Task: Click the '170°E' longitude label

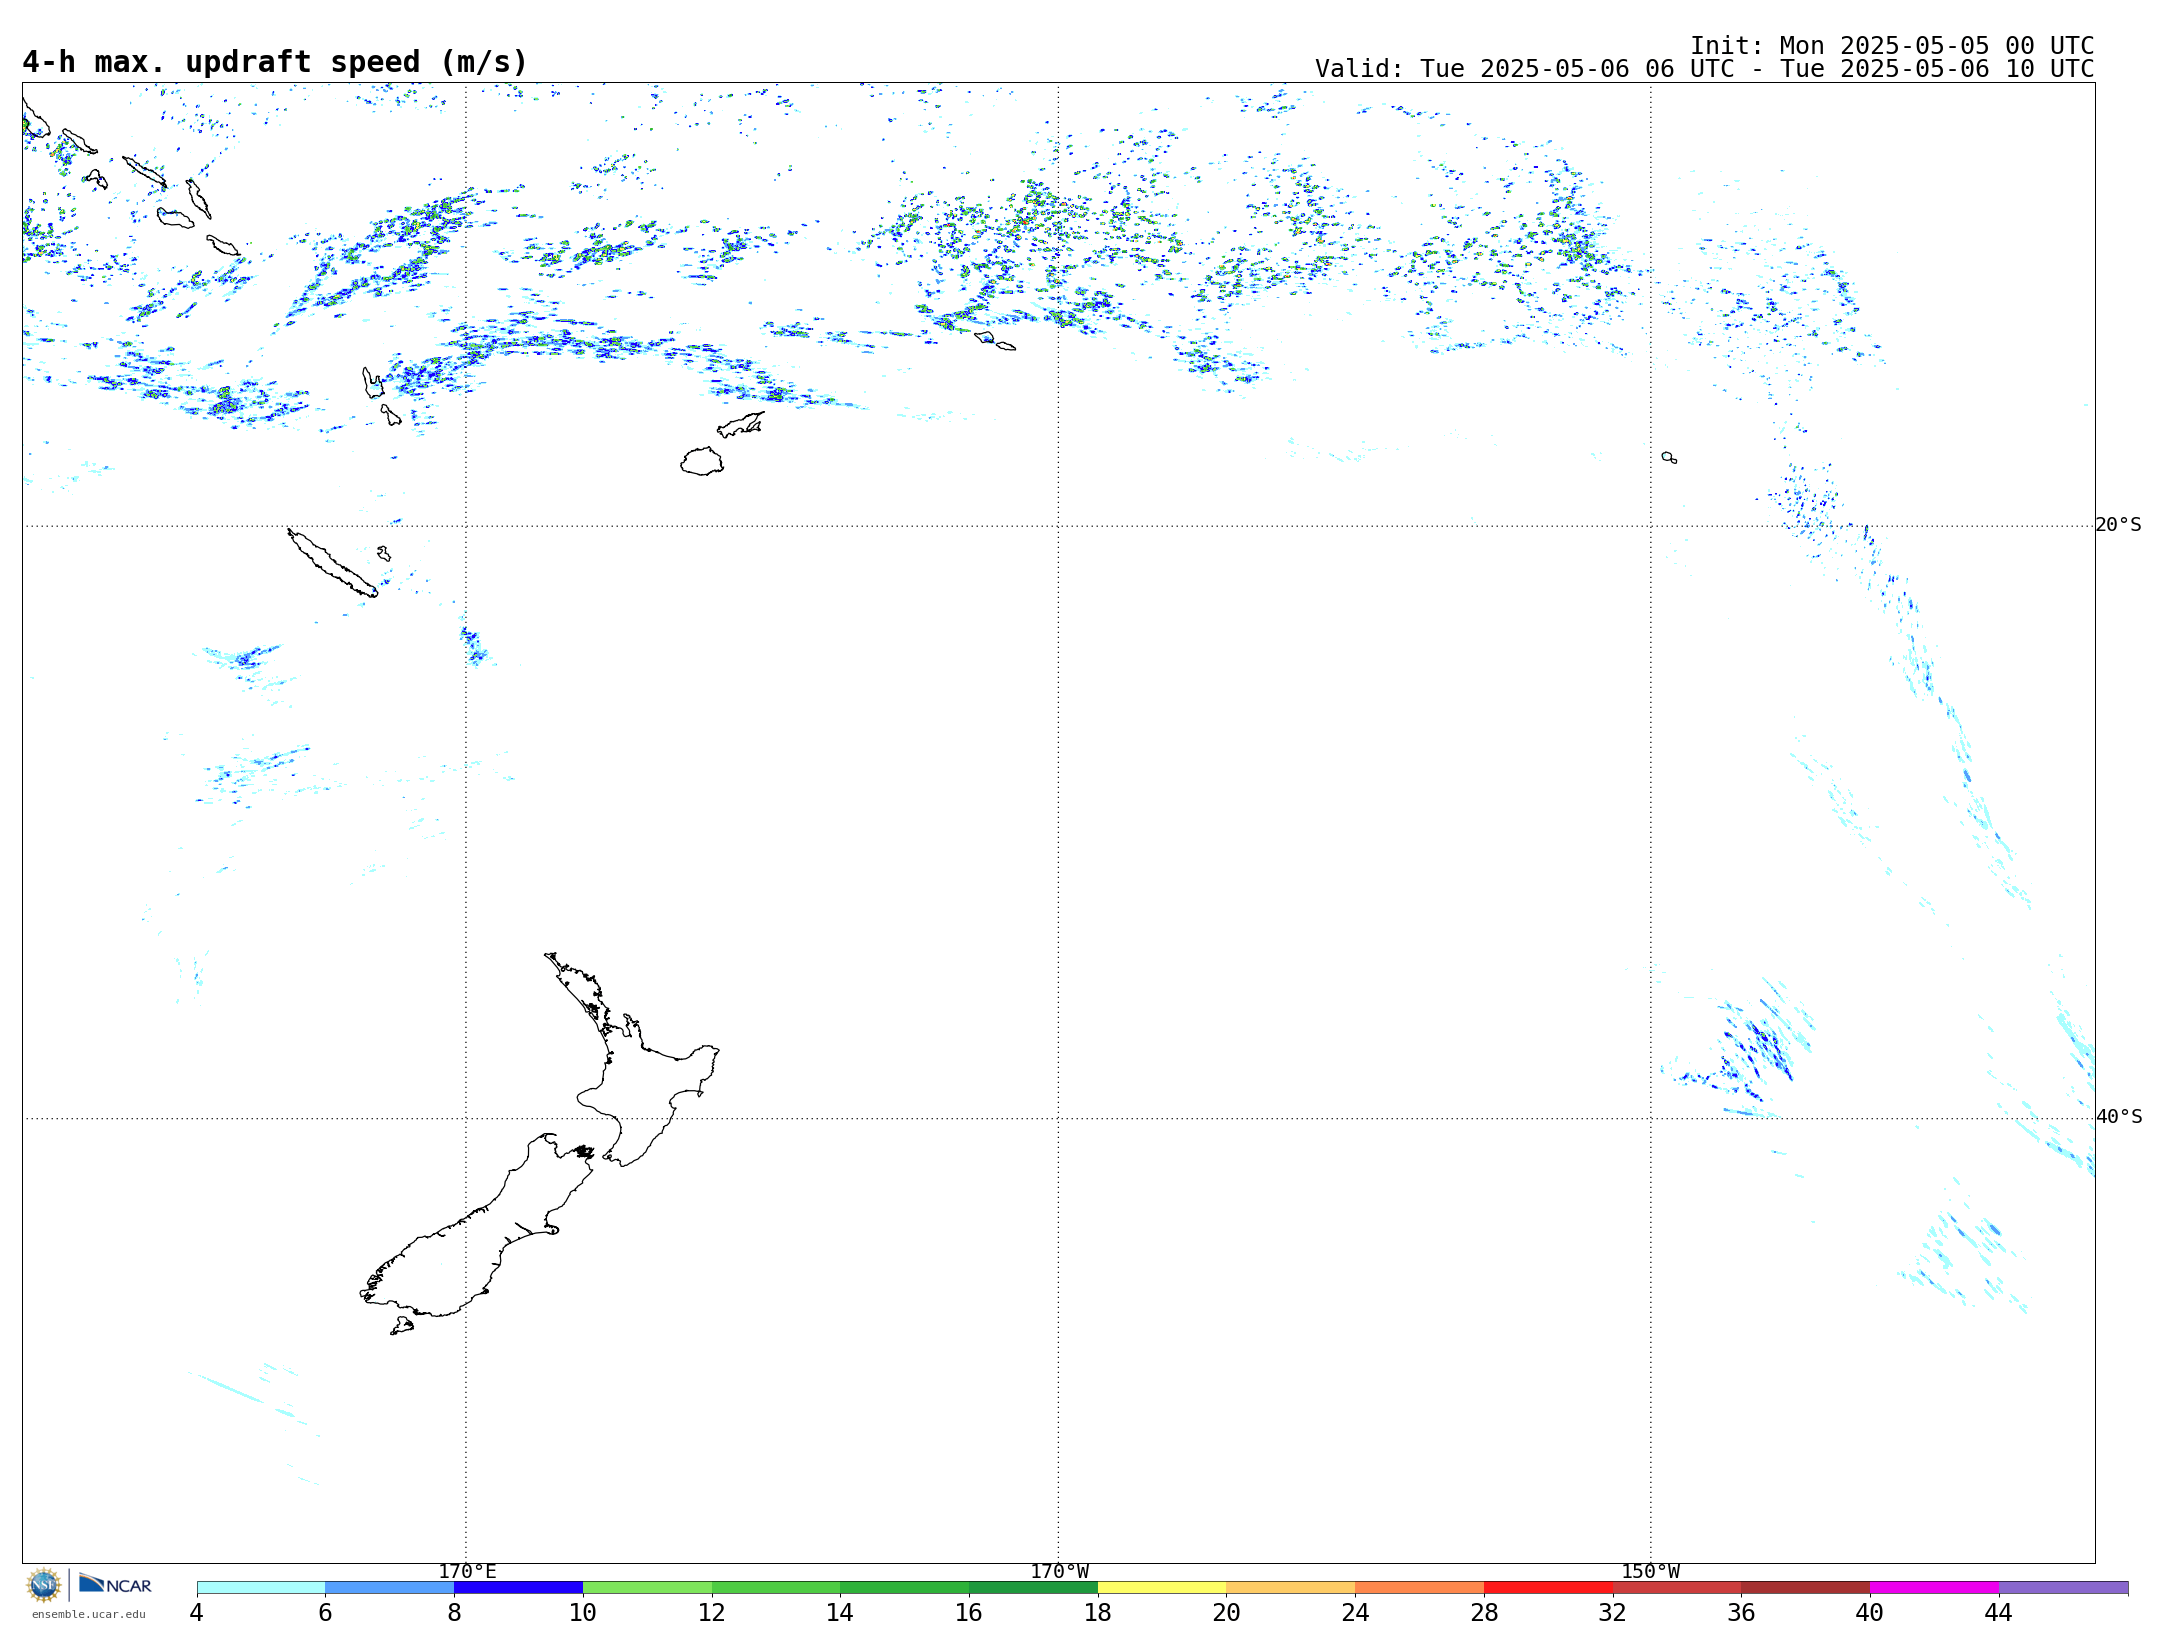Action: click(x=467, y=1571)
